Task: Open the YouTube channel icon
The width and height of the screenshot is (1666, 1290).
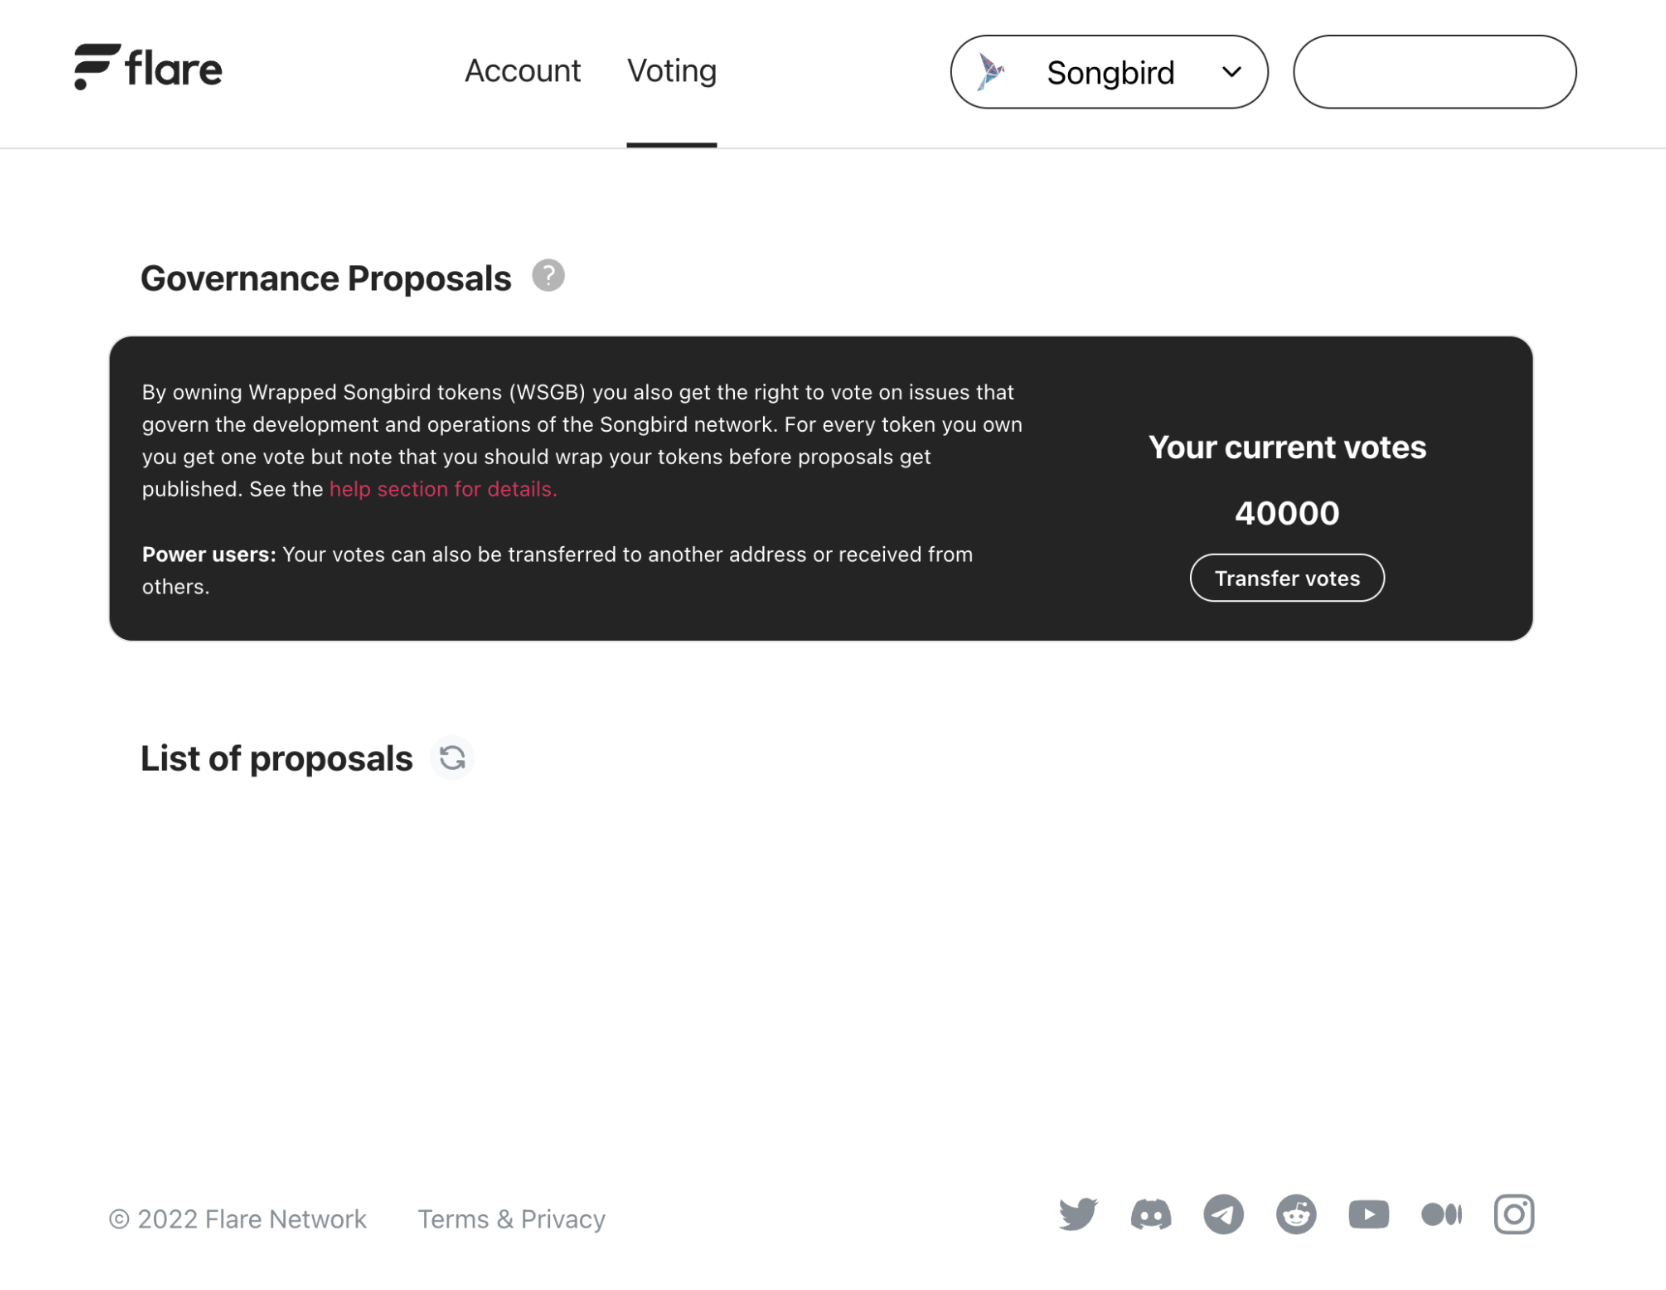Action: 1368,1214
